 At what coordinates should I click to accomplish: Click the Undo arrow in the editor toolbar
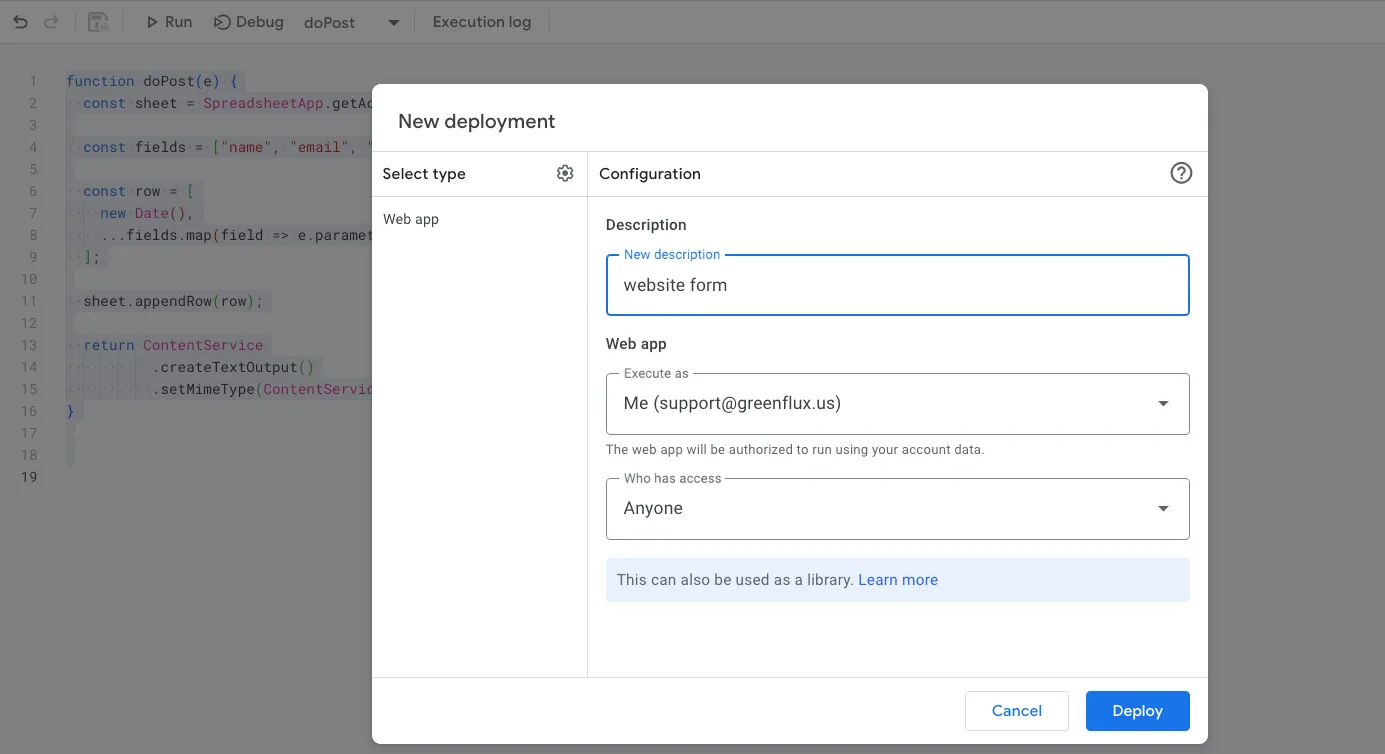[20, 22]
